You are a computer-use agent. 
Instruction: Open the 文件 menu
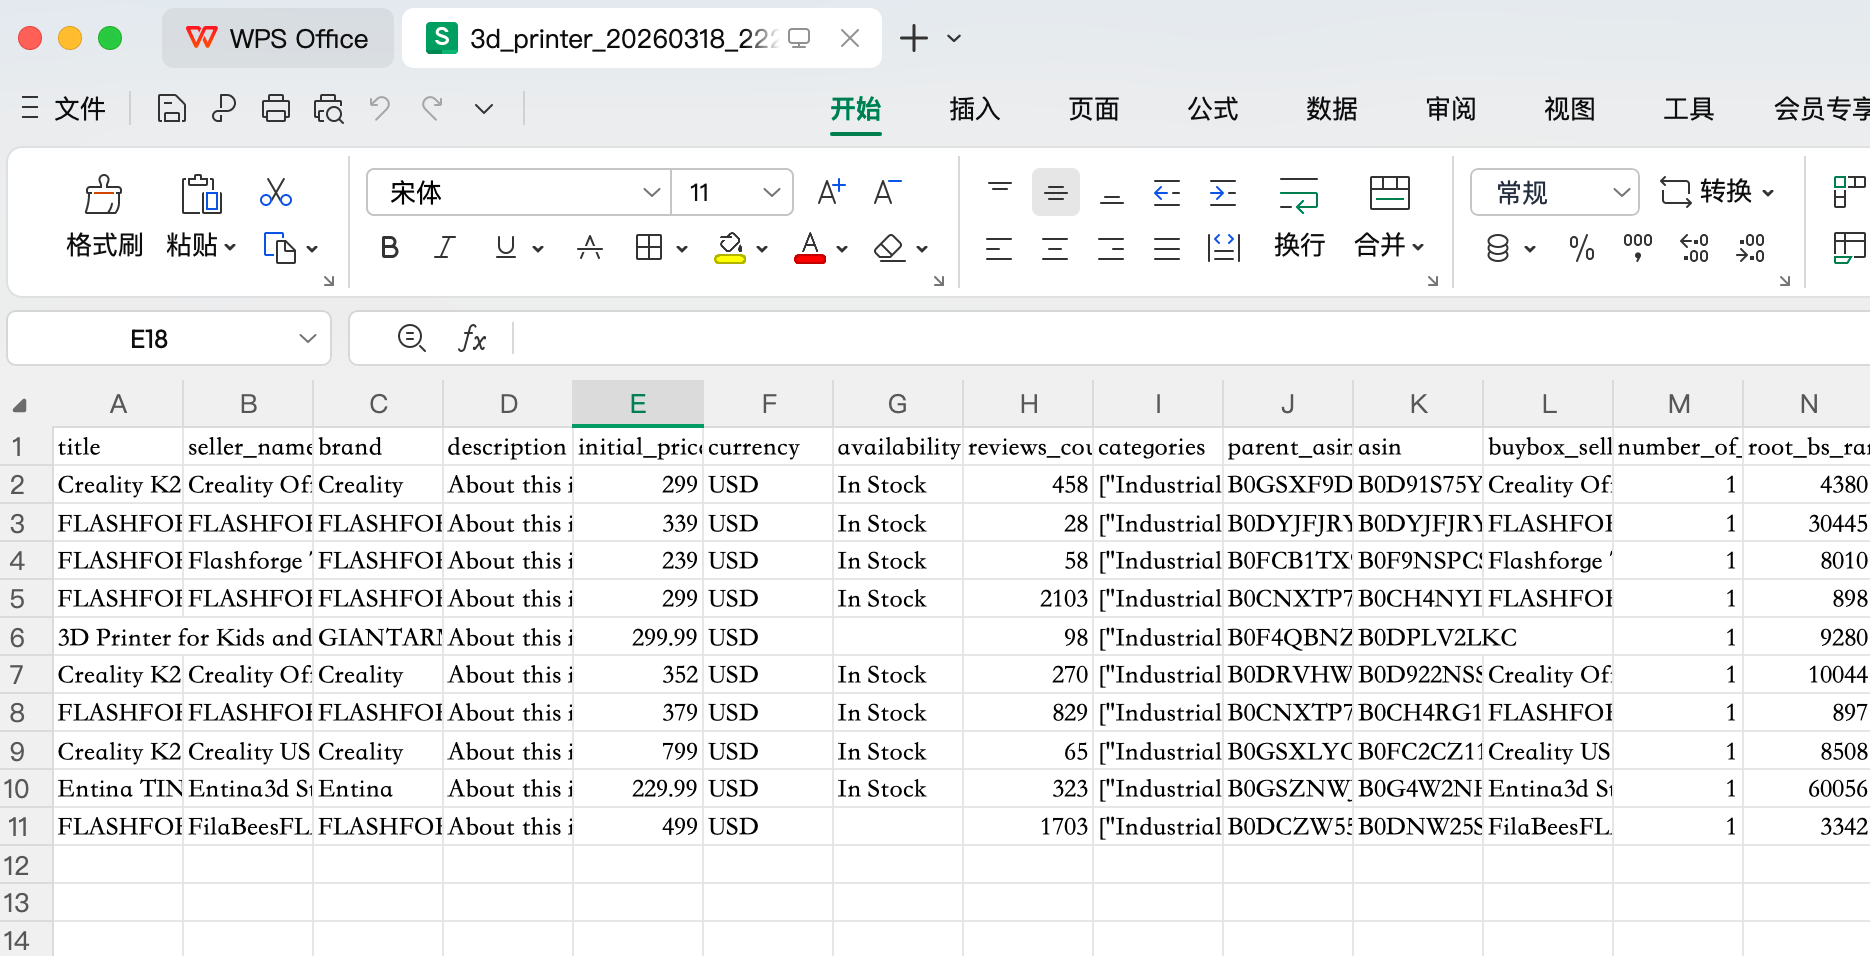point(64,108)
